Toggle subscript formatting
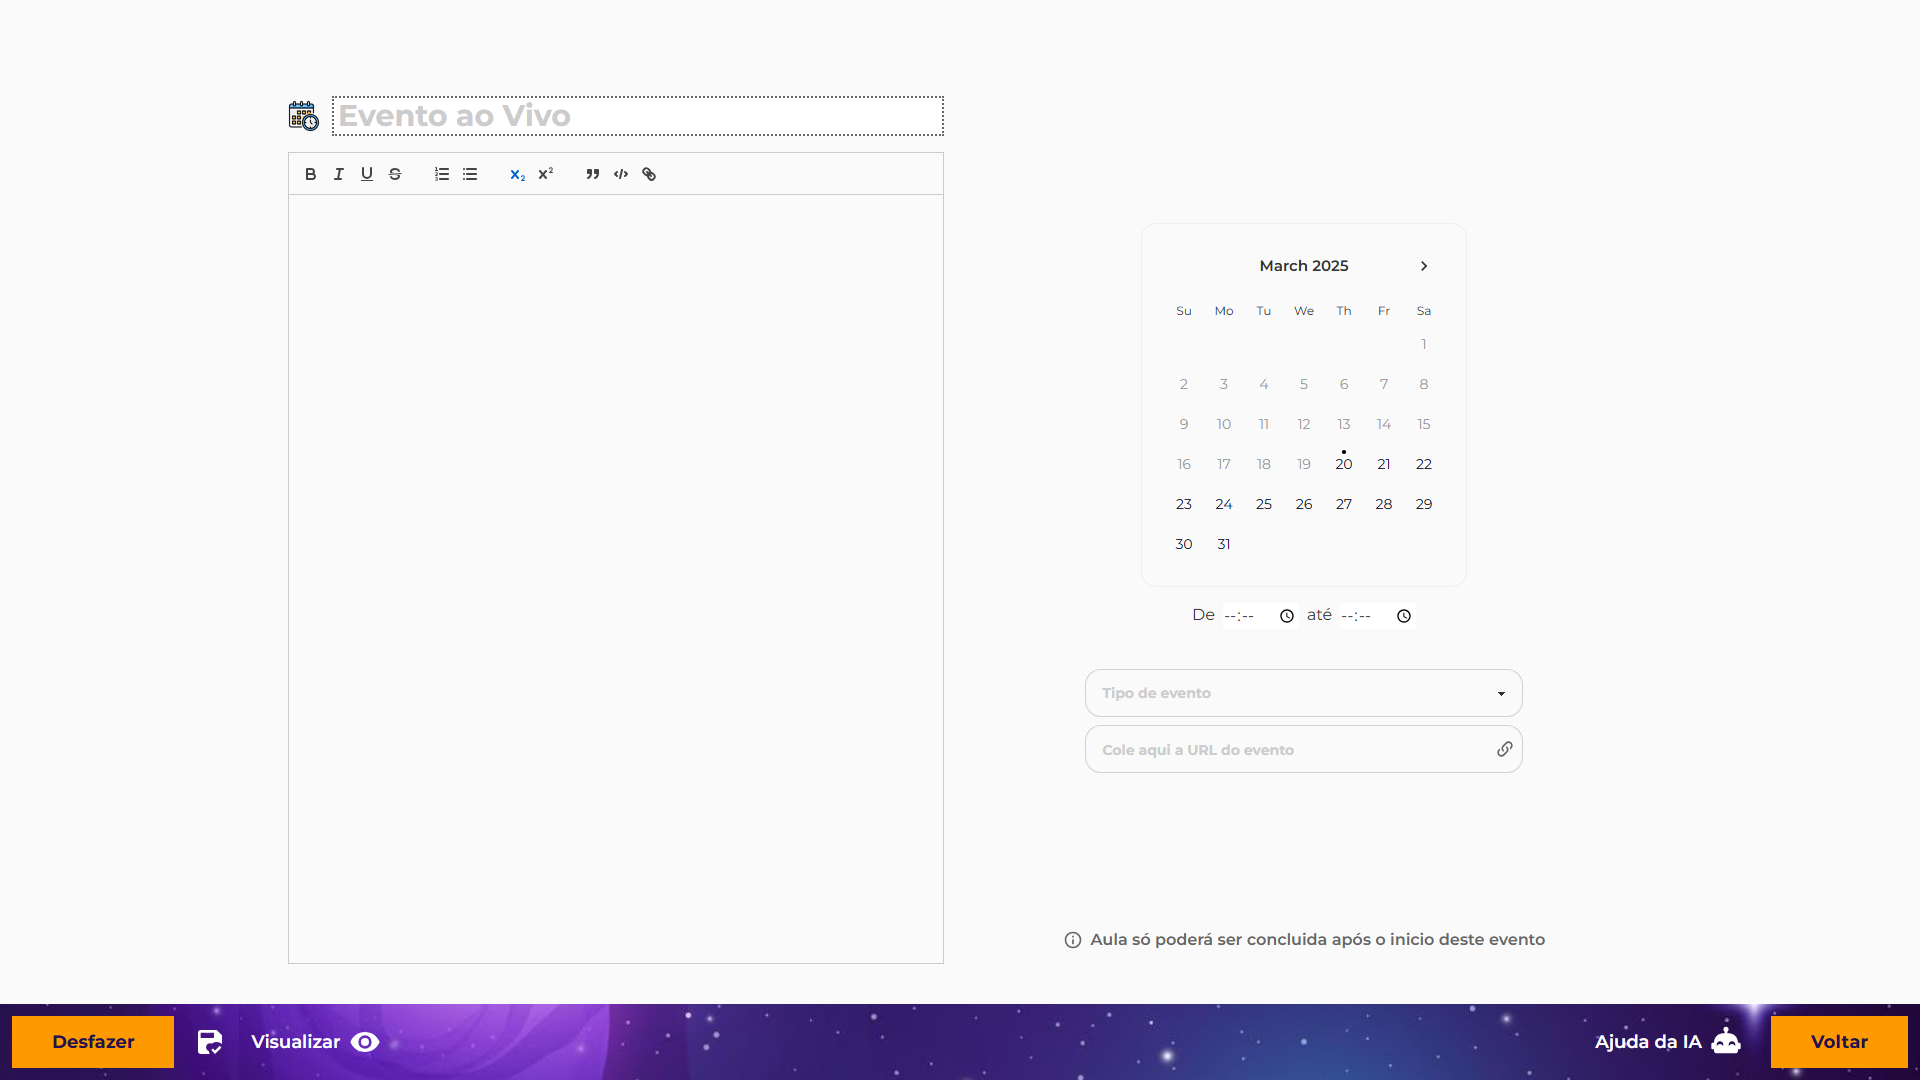Image resolution: width=1920 pixels, height=1080 pixels. pos(517,175)
